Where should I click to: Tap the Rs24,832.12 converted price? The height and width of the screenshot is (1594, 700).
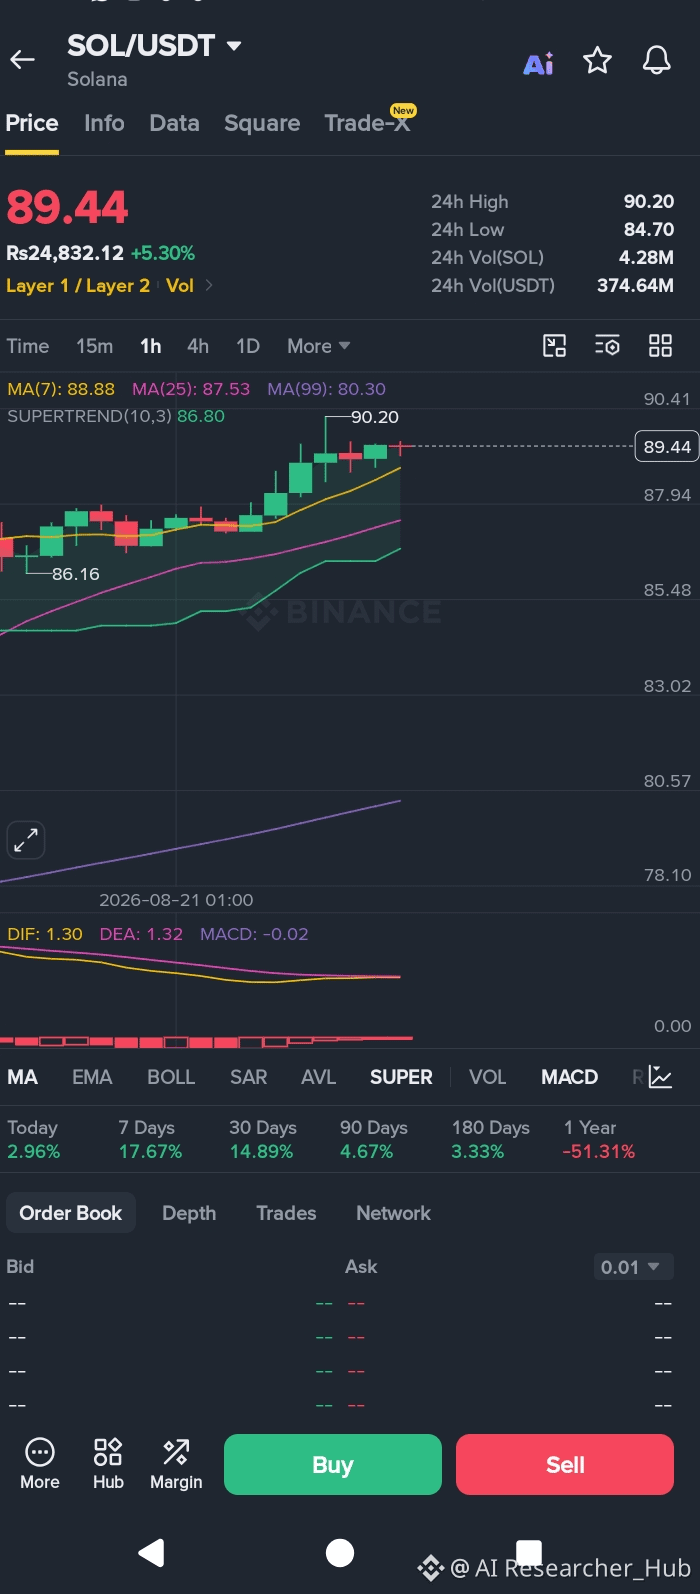tap(65, 253)
